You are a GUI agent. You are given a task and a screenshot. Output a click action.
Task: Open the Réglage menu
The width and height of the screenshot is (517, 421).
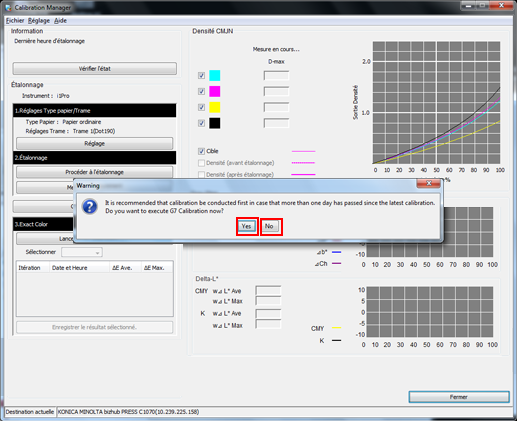(x=39, y=21)
